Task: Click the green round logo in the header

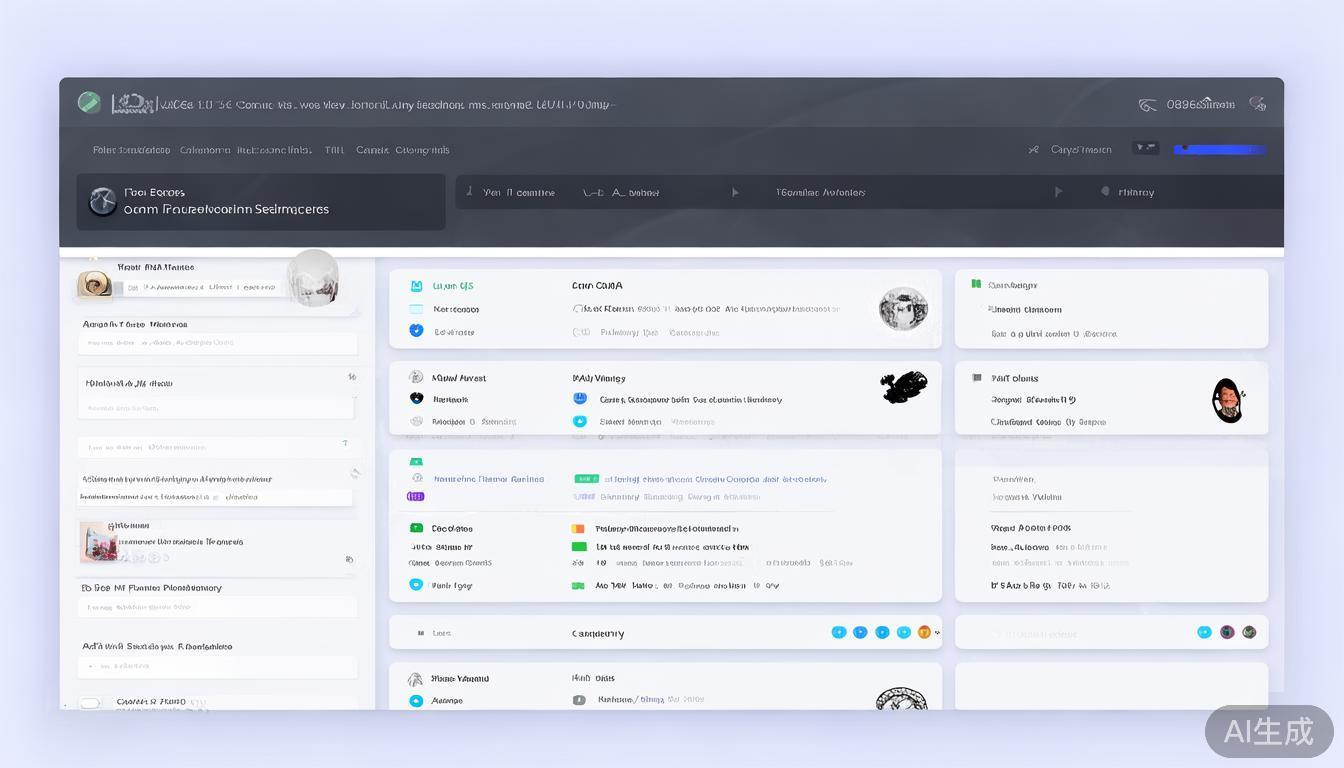Action: point(89,102)
